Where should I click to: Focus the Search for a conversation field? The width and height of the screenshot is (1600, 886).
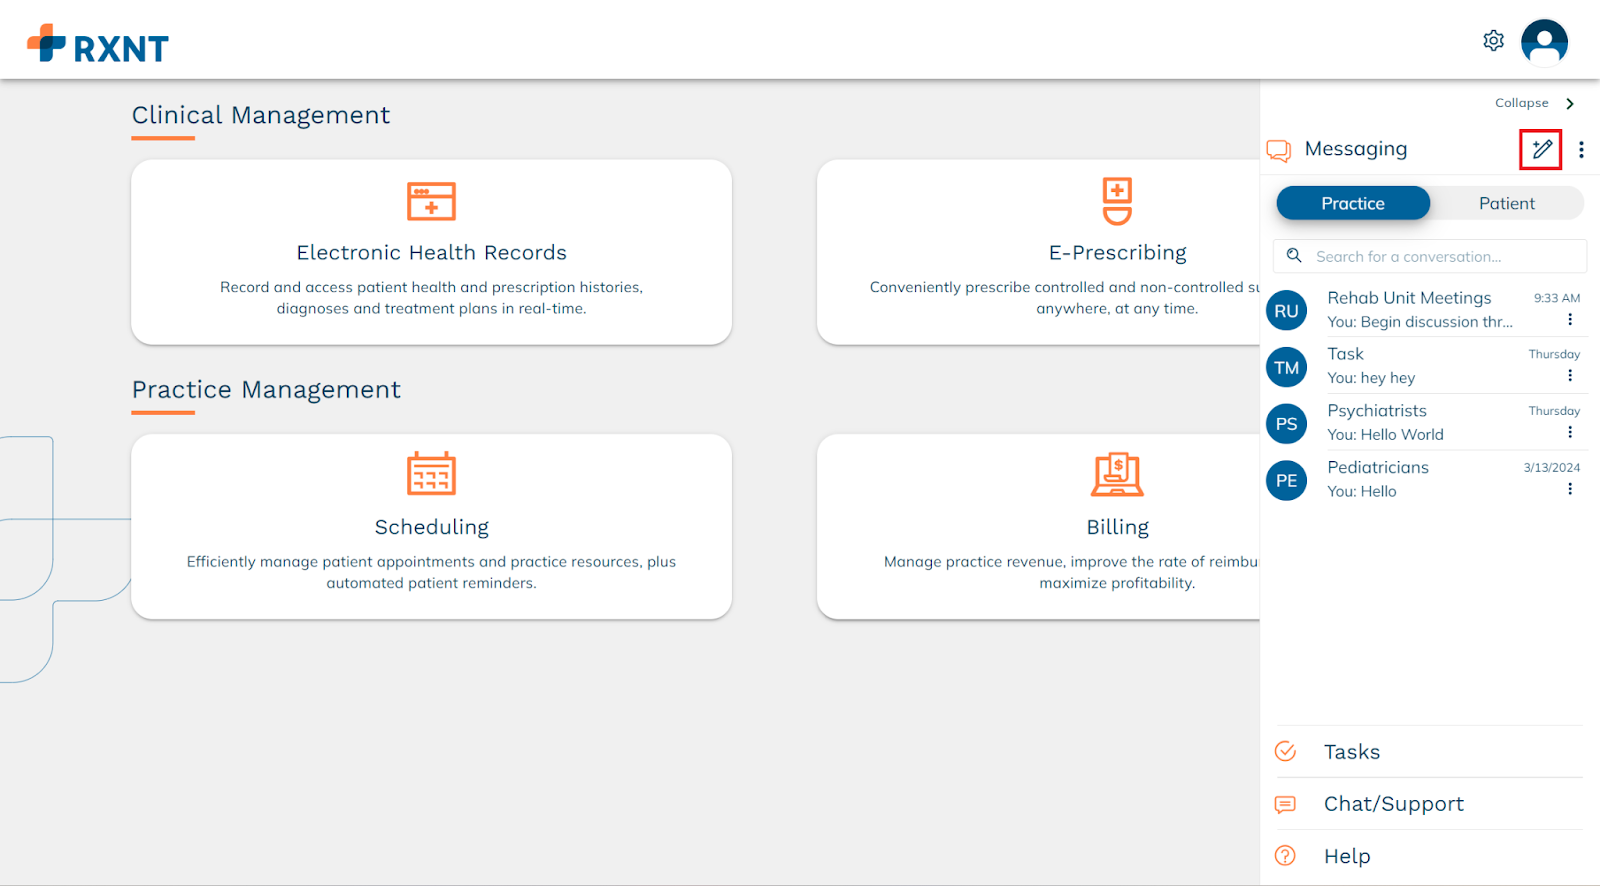[1430, 256]
